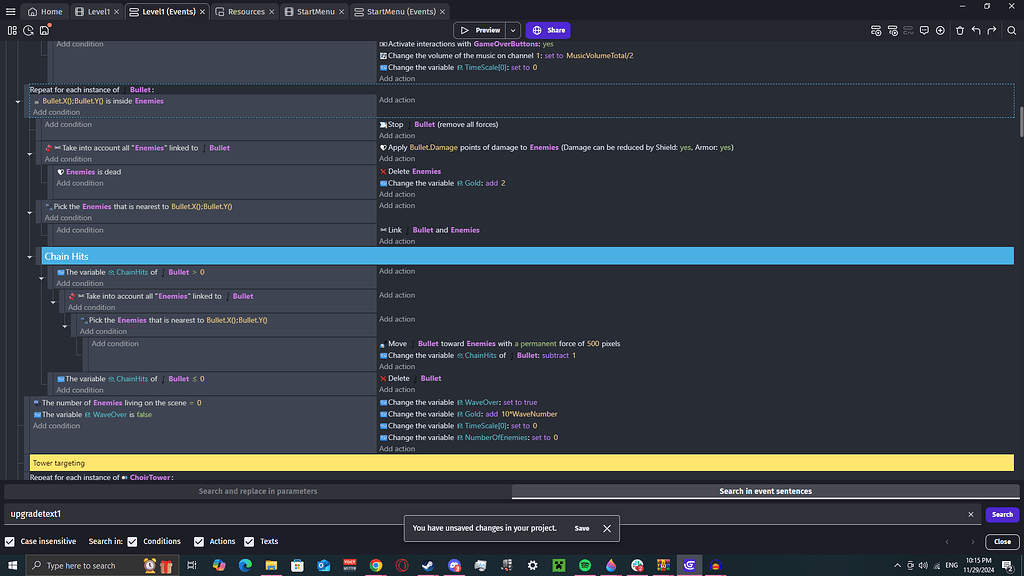This screenshot has height=576, width=1024.
Task: Redo the last undone change
Action: coord(991,31)
